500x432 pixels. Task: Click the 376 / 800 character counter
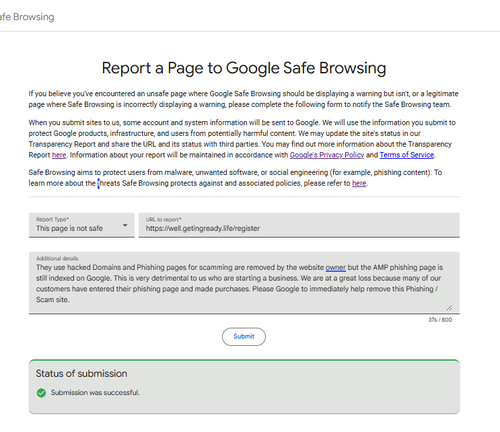(x=440, y=320)
